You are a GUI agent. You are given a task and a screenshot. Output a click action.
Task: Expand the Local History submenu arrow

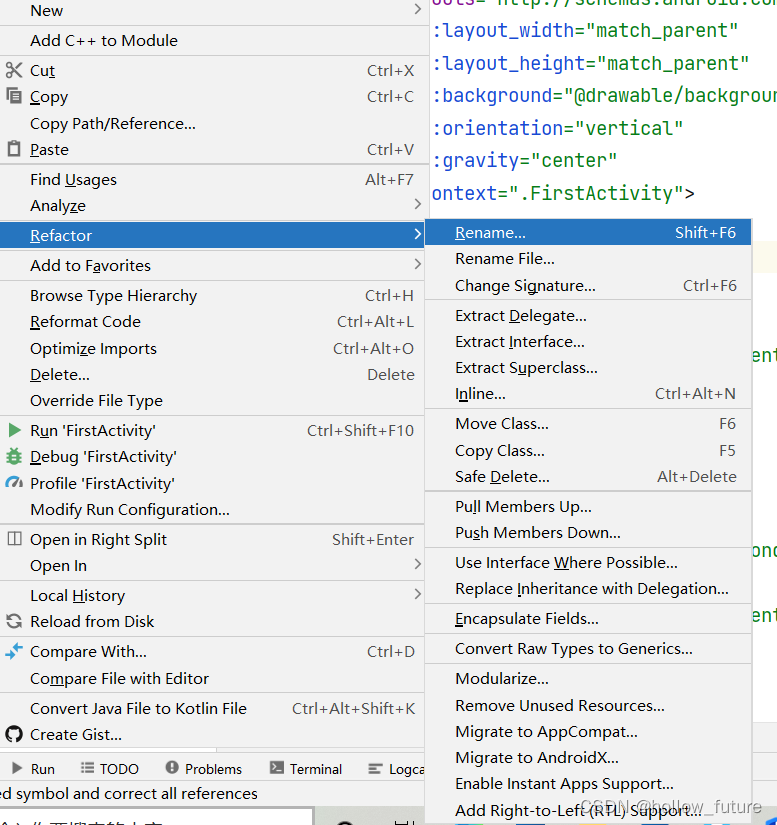tap(417, 594)
